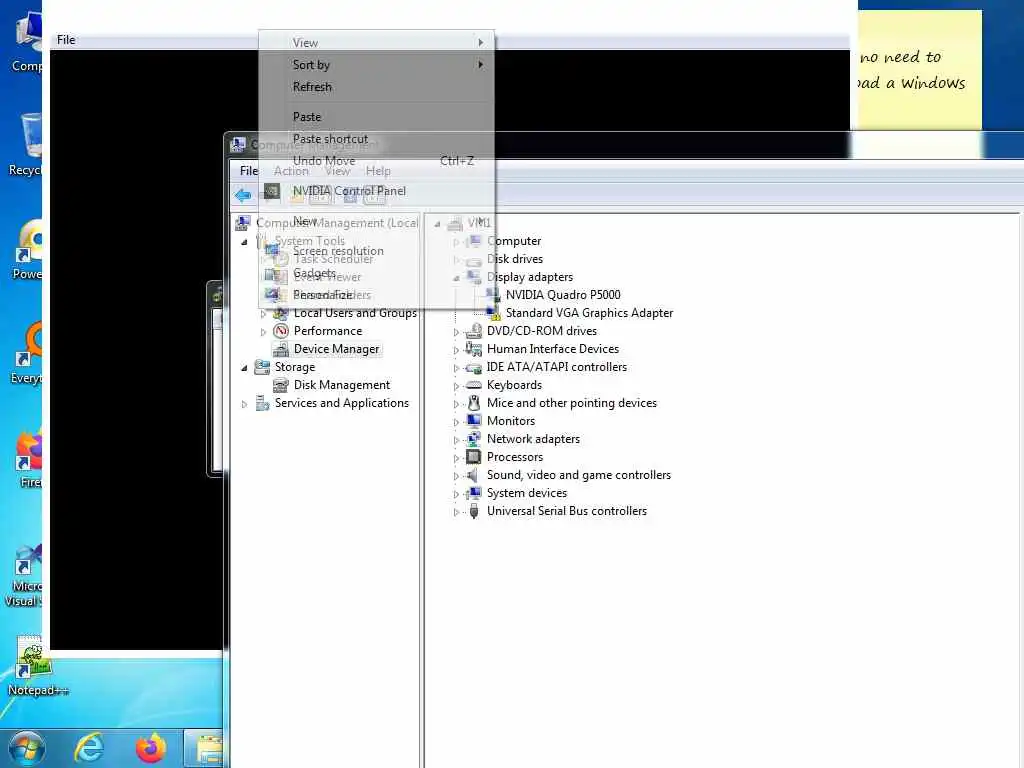Open the Start menu orb
The width and height of the screenshot is (1024, 768).
(x=27, y=747)
